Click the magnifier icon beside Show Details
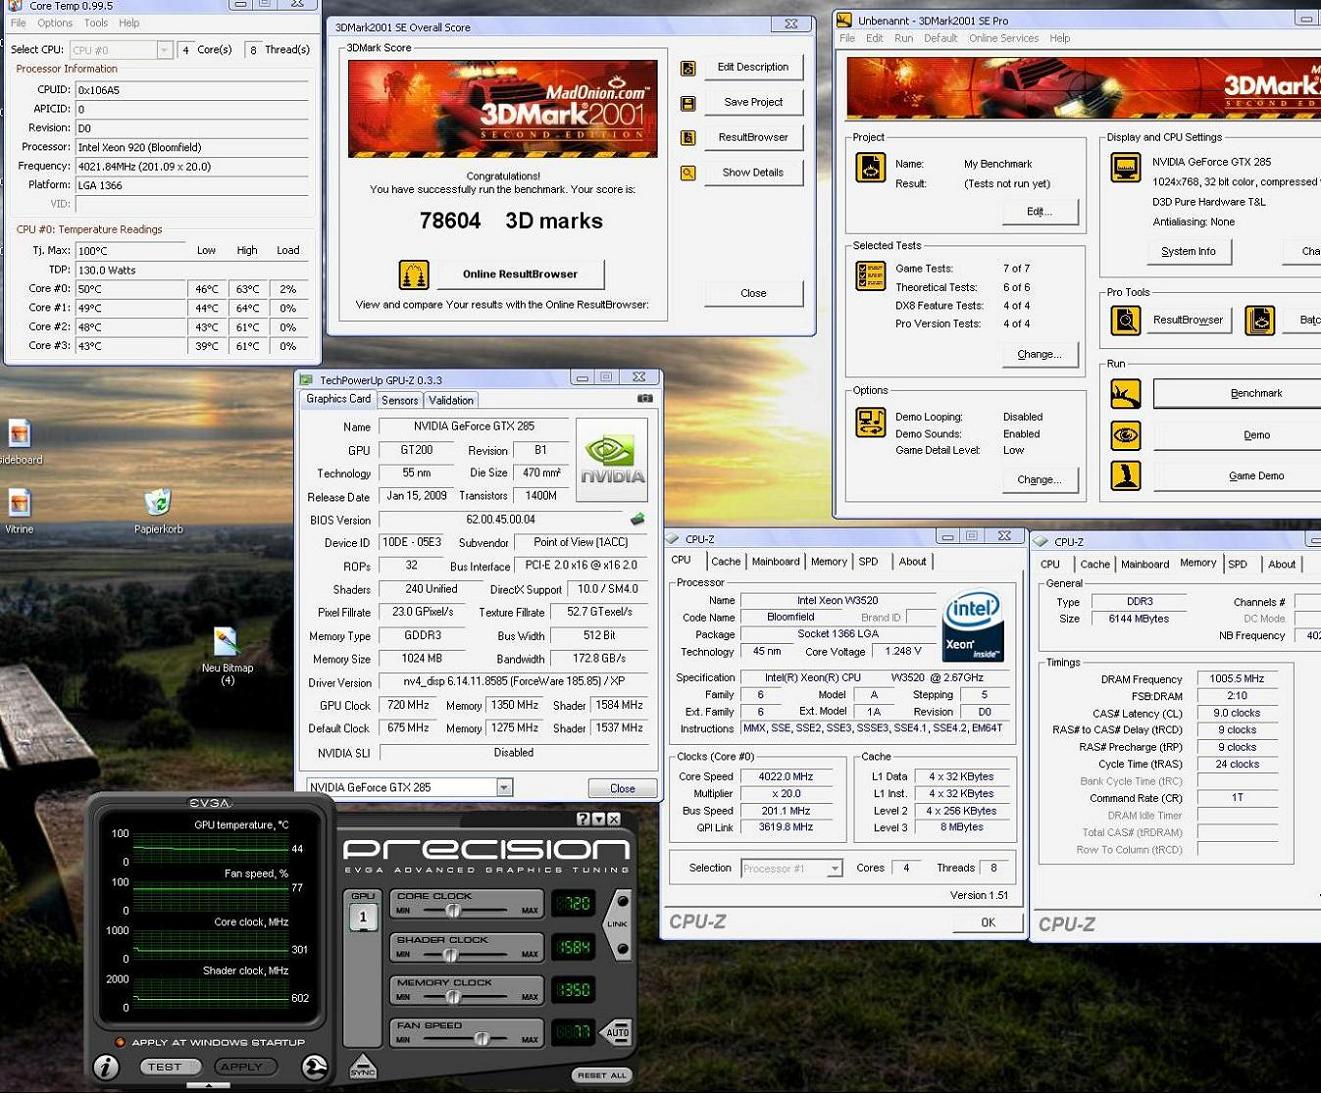The width and height of the screenshot is (1321, 1095). coord(688,173)
